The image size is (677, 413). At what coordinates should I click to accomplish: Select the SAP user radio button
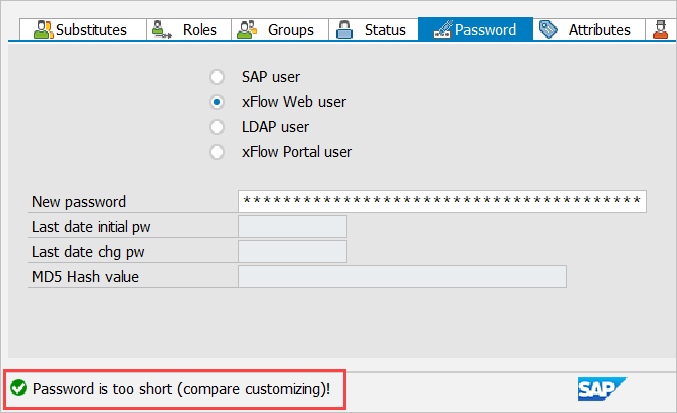217,77
